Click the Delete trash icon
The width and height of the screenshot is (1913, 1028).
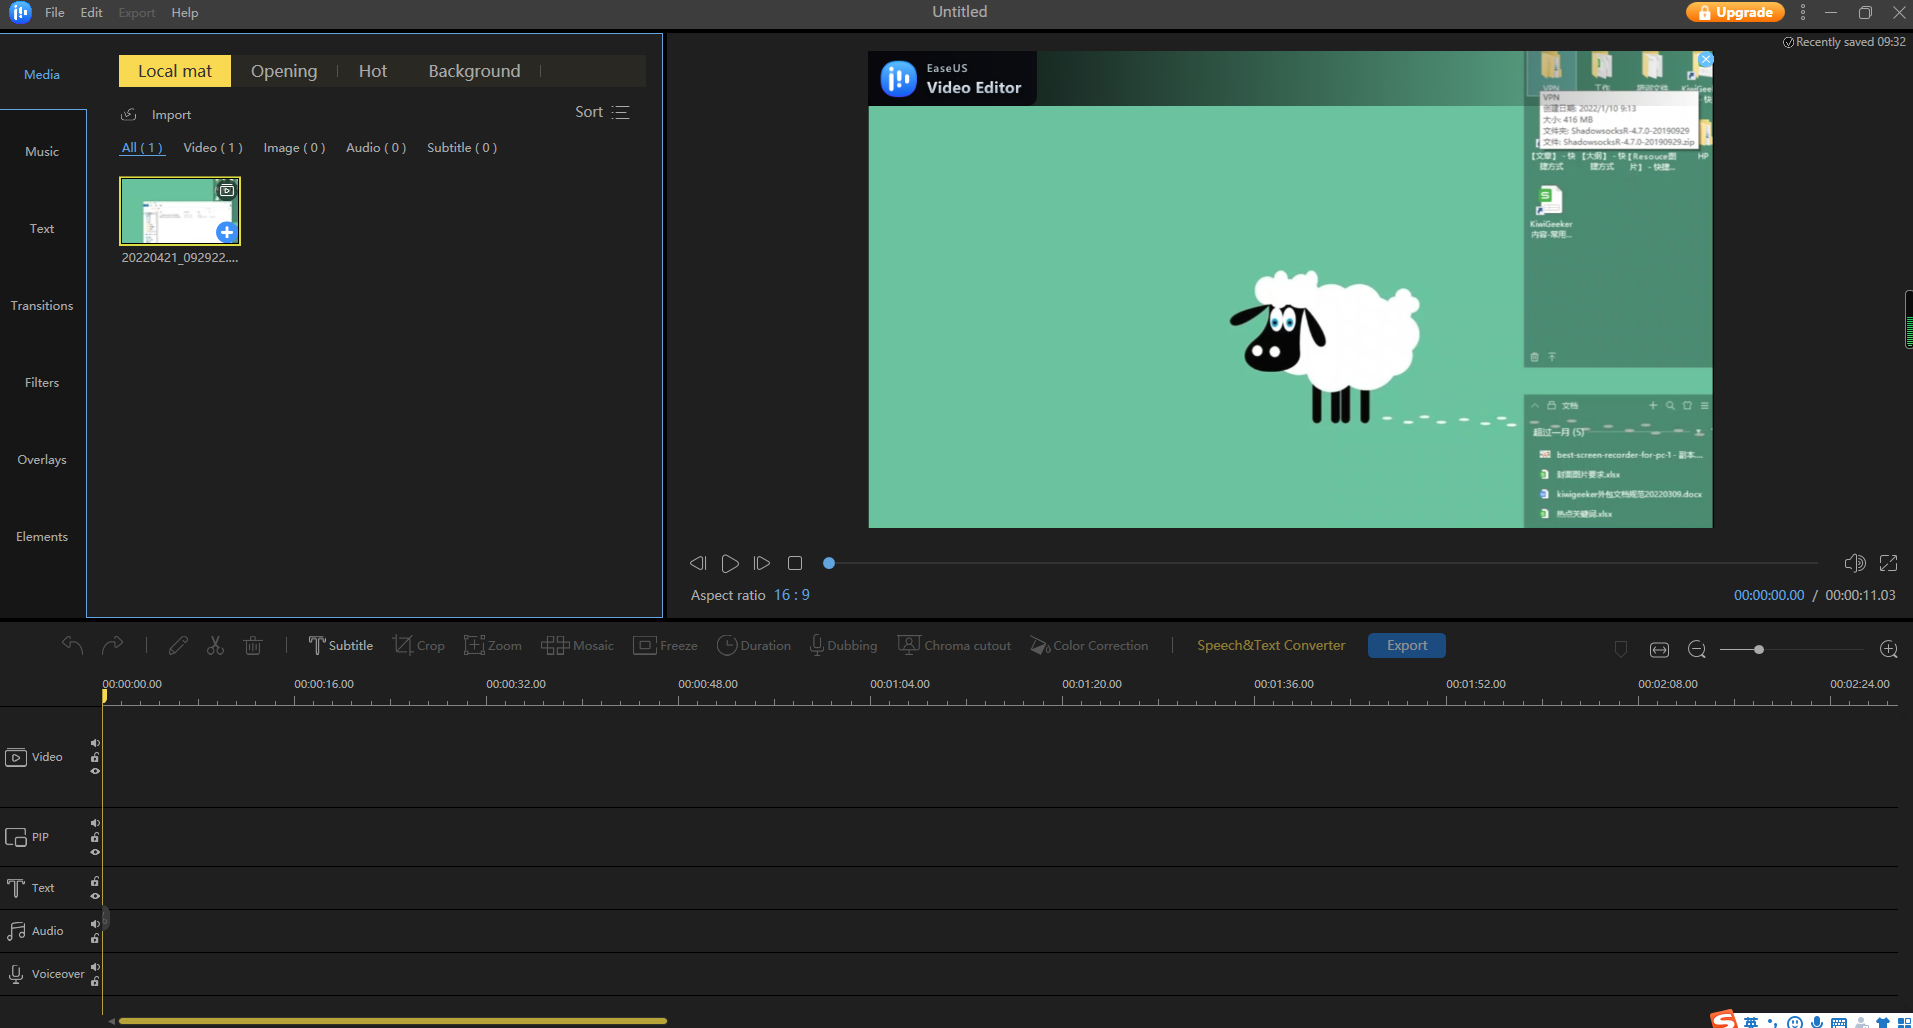coord(253,645)
